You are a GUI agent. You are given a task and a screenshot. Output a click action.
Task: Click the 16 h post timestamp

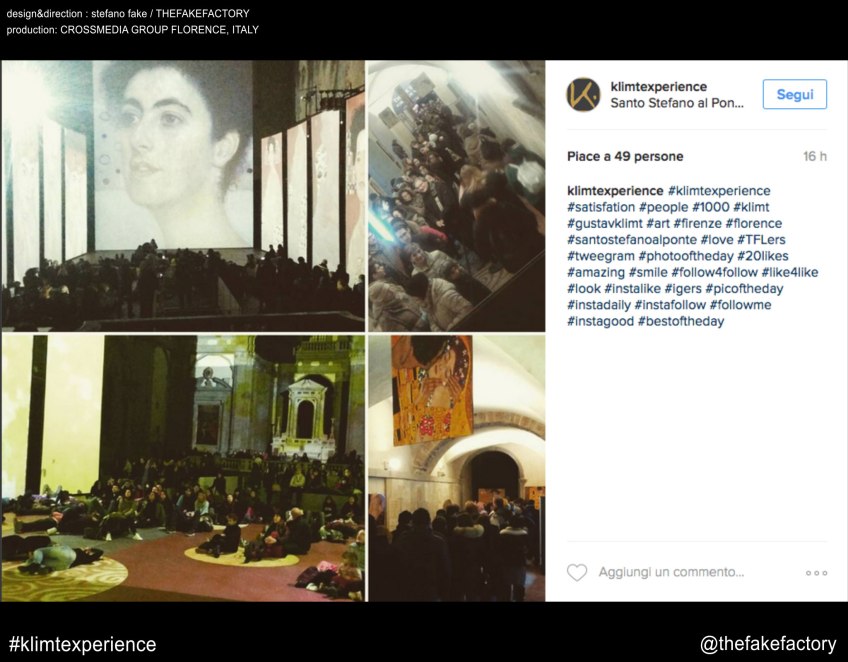[x=814, y=156]
